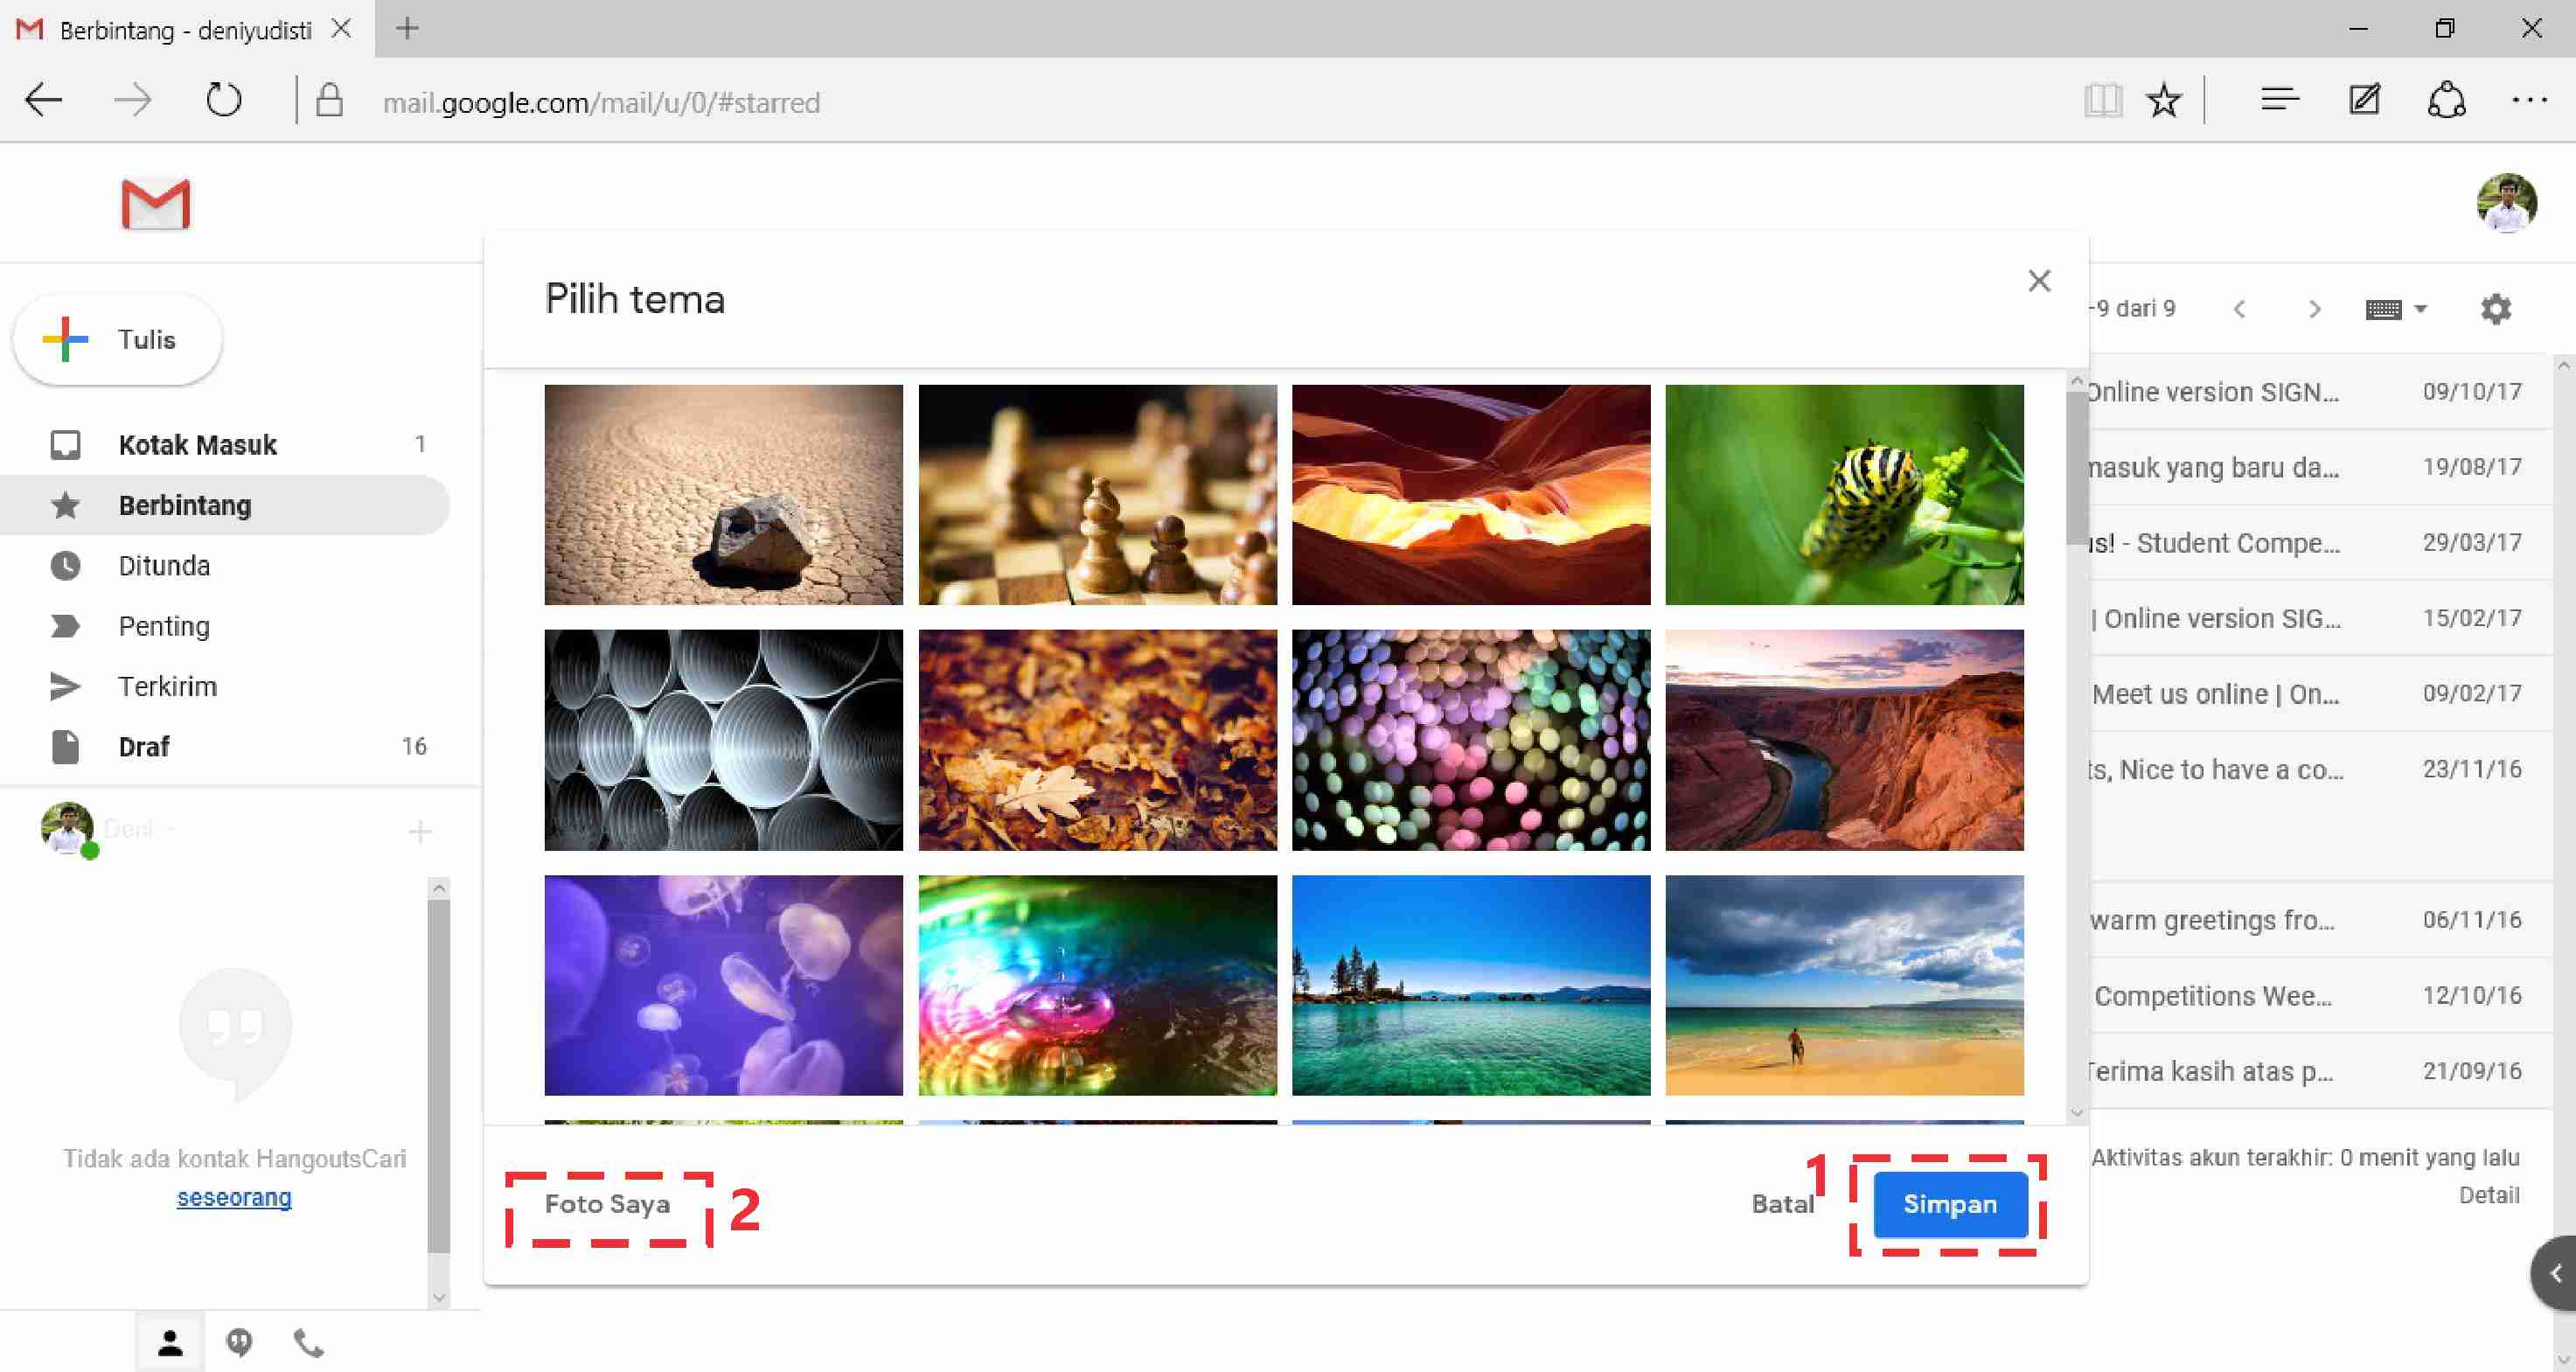Open the Draf folder
This screenshot has height=1372, width=2576.
coord(144,747)
